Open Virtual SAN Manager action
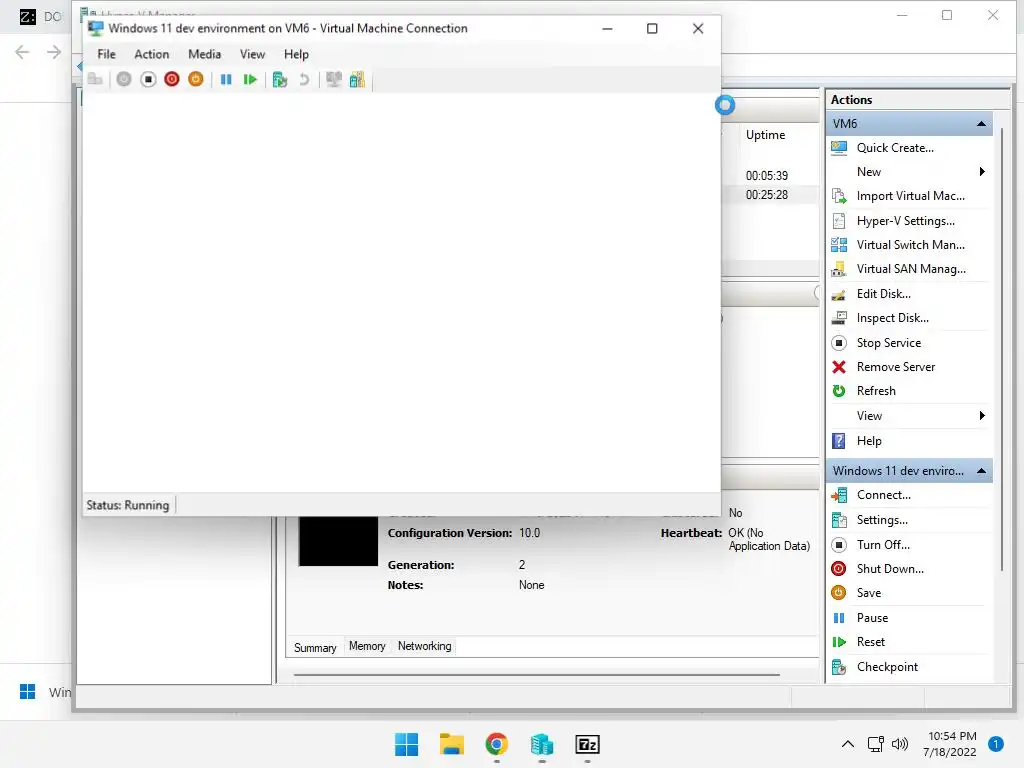The width and height of the screenshot is (1024, 768). point(909,269)
